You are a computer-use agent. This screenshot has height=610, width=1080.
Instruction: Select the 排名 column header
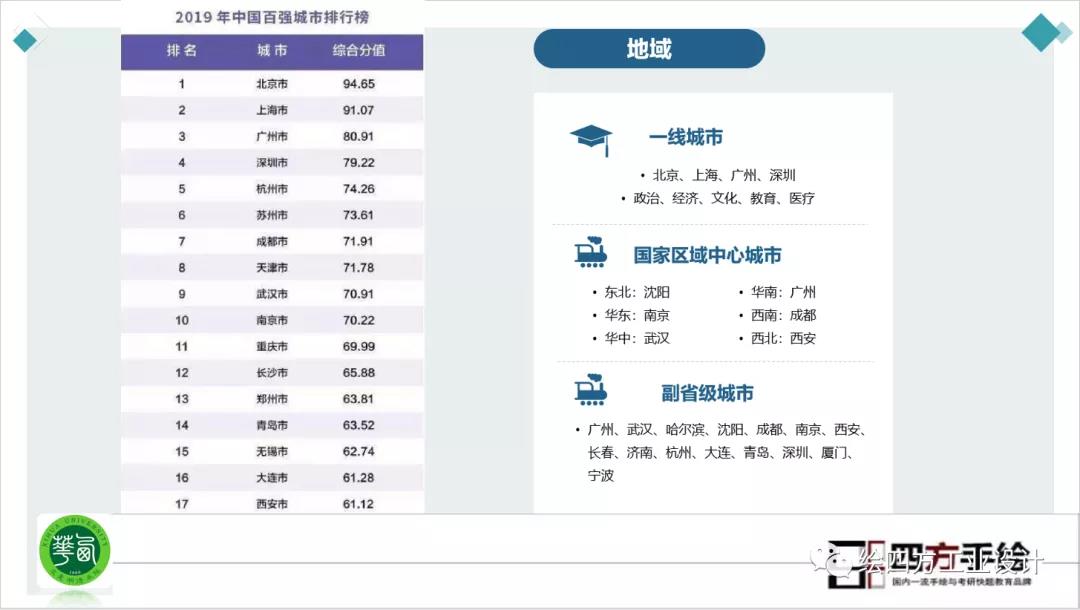click(182, 50)
